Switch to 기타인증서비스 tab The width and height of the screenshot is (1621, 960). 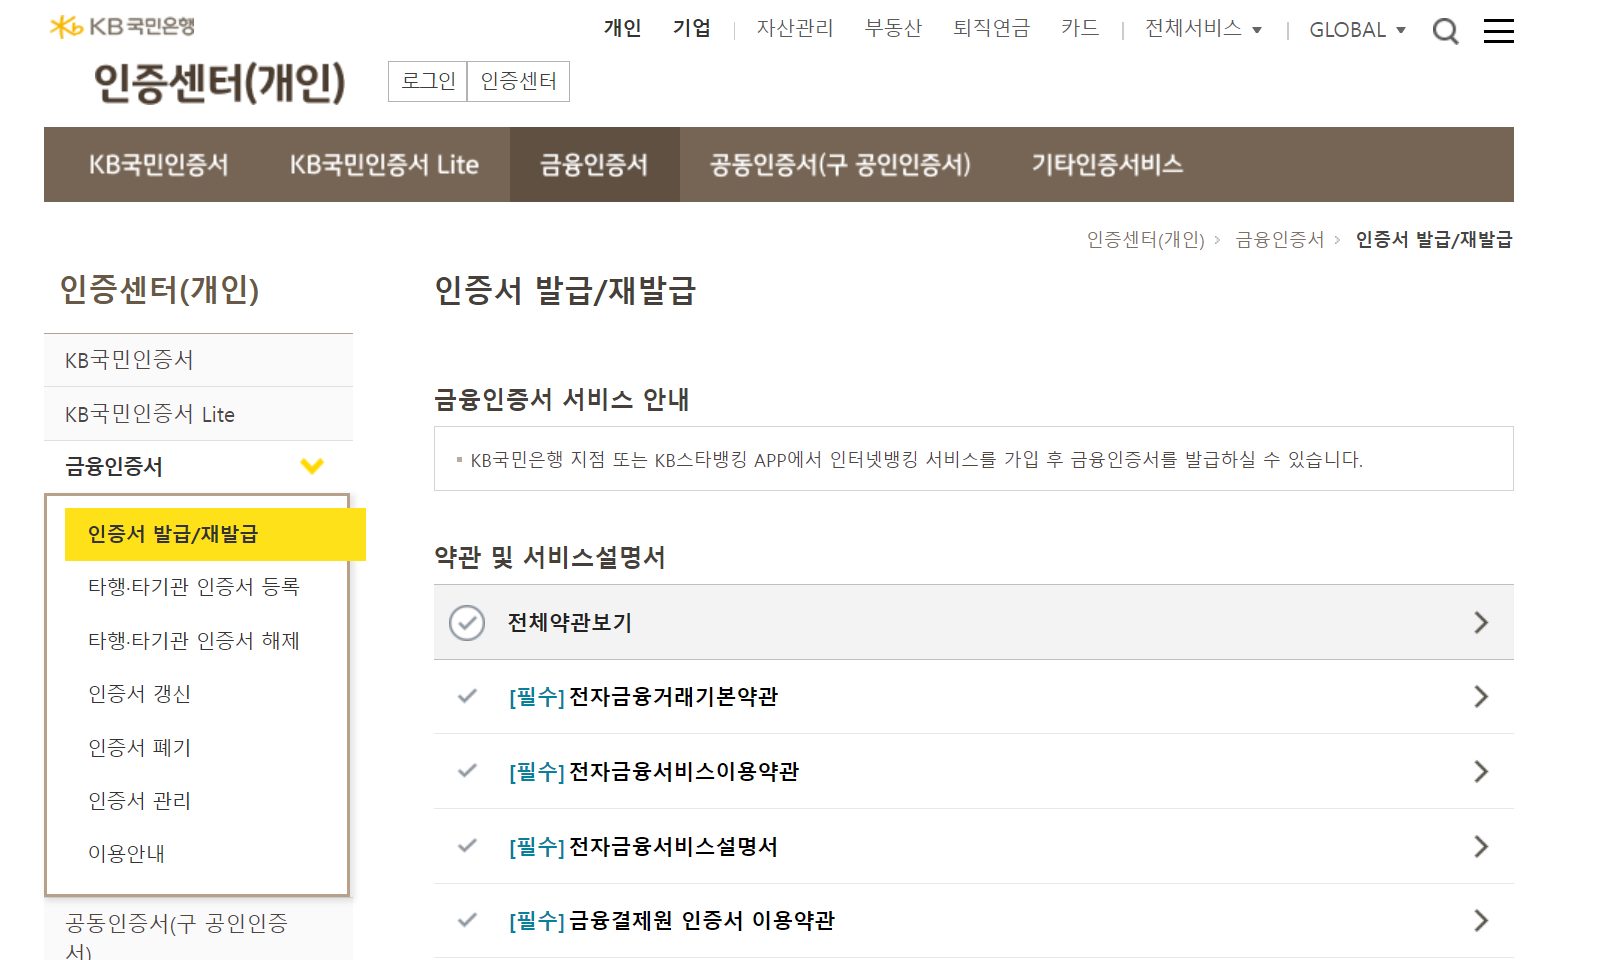1107,165
